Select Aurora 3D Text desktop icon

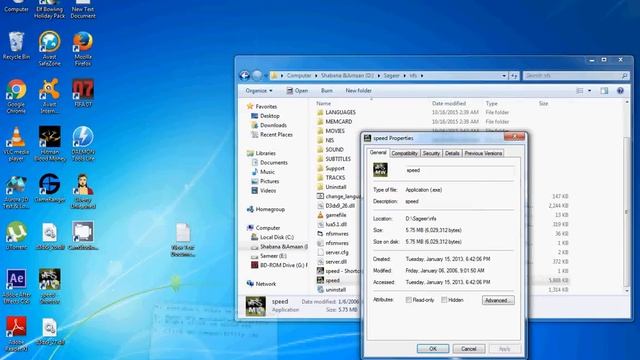click(x=16, y=192)
